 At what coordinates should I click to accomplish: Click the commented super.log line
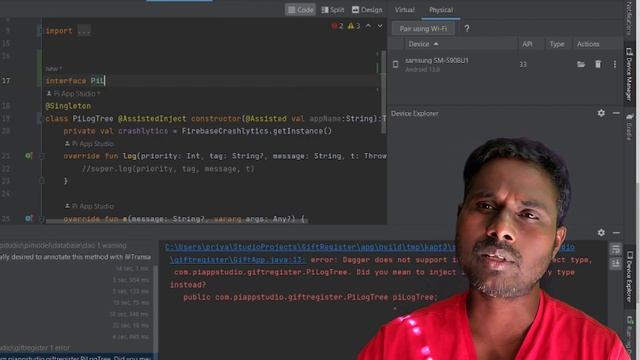[168, 169]
